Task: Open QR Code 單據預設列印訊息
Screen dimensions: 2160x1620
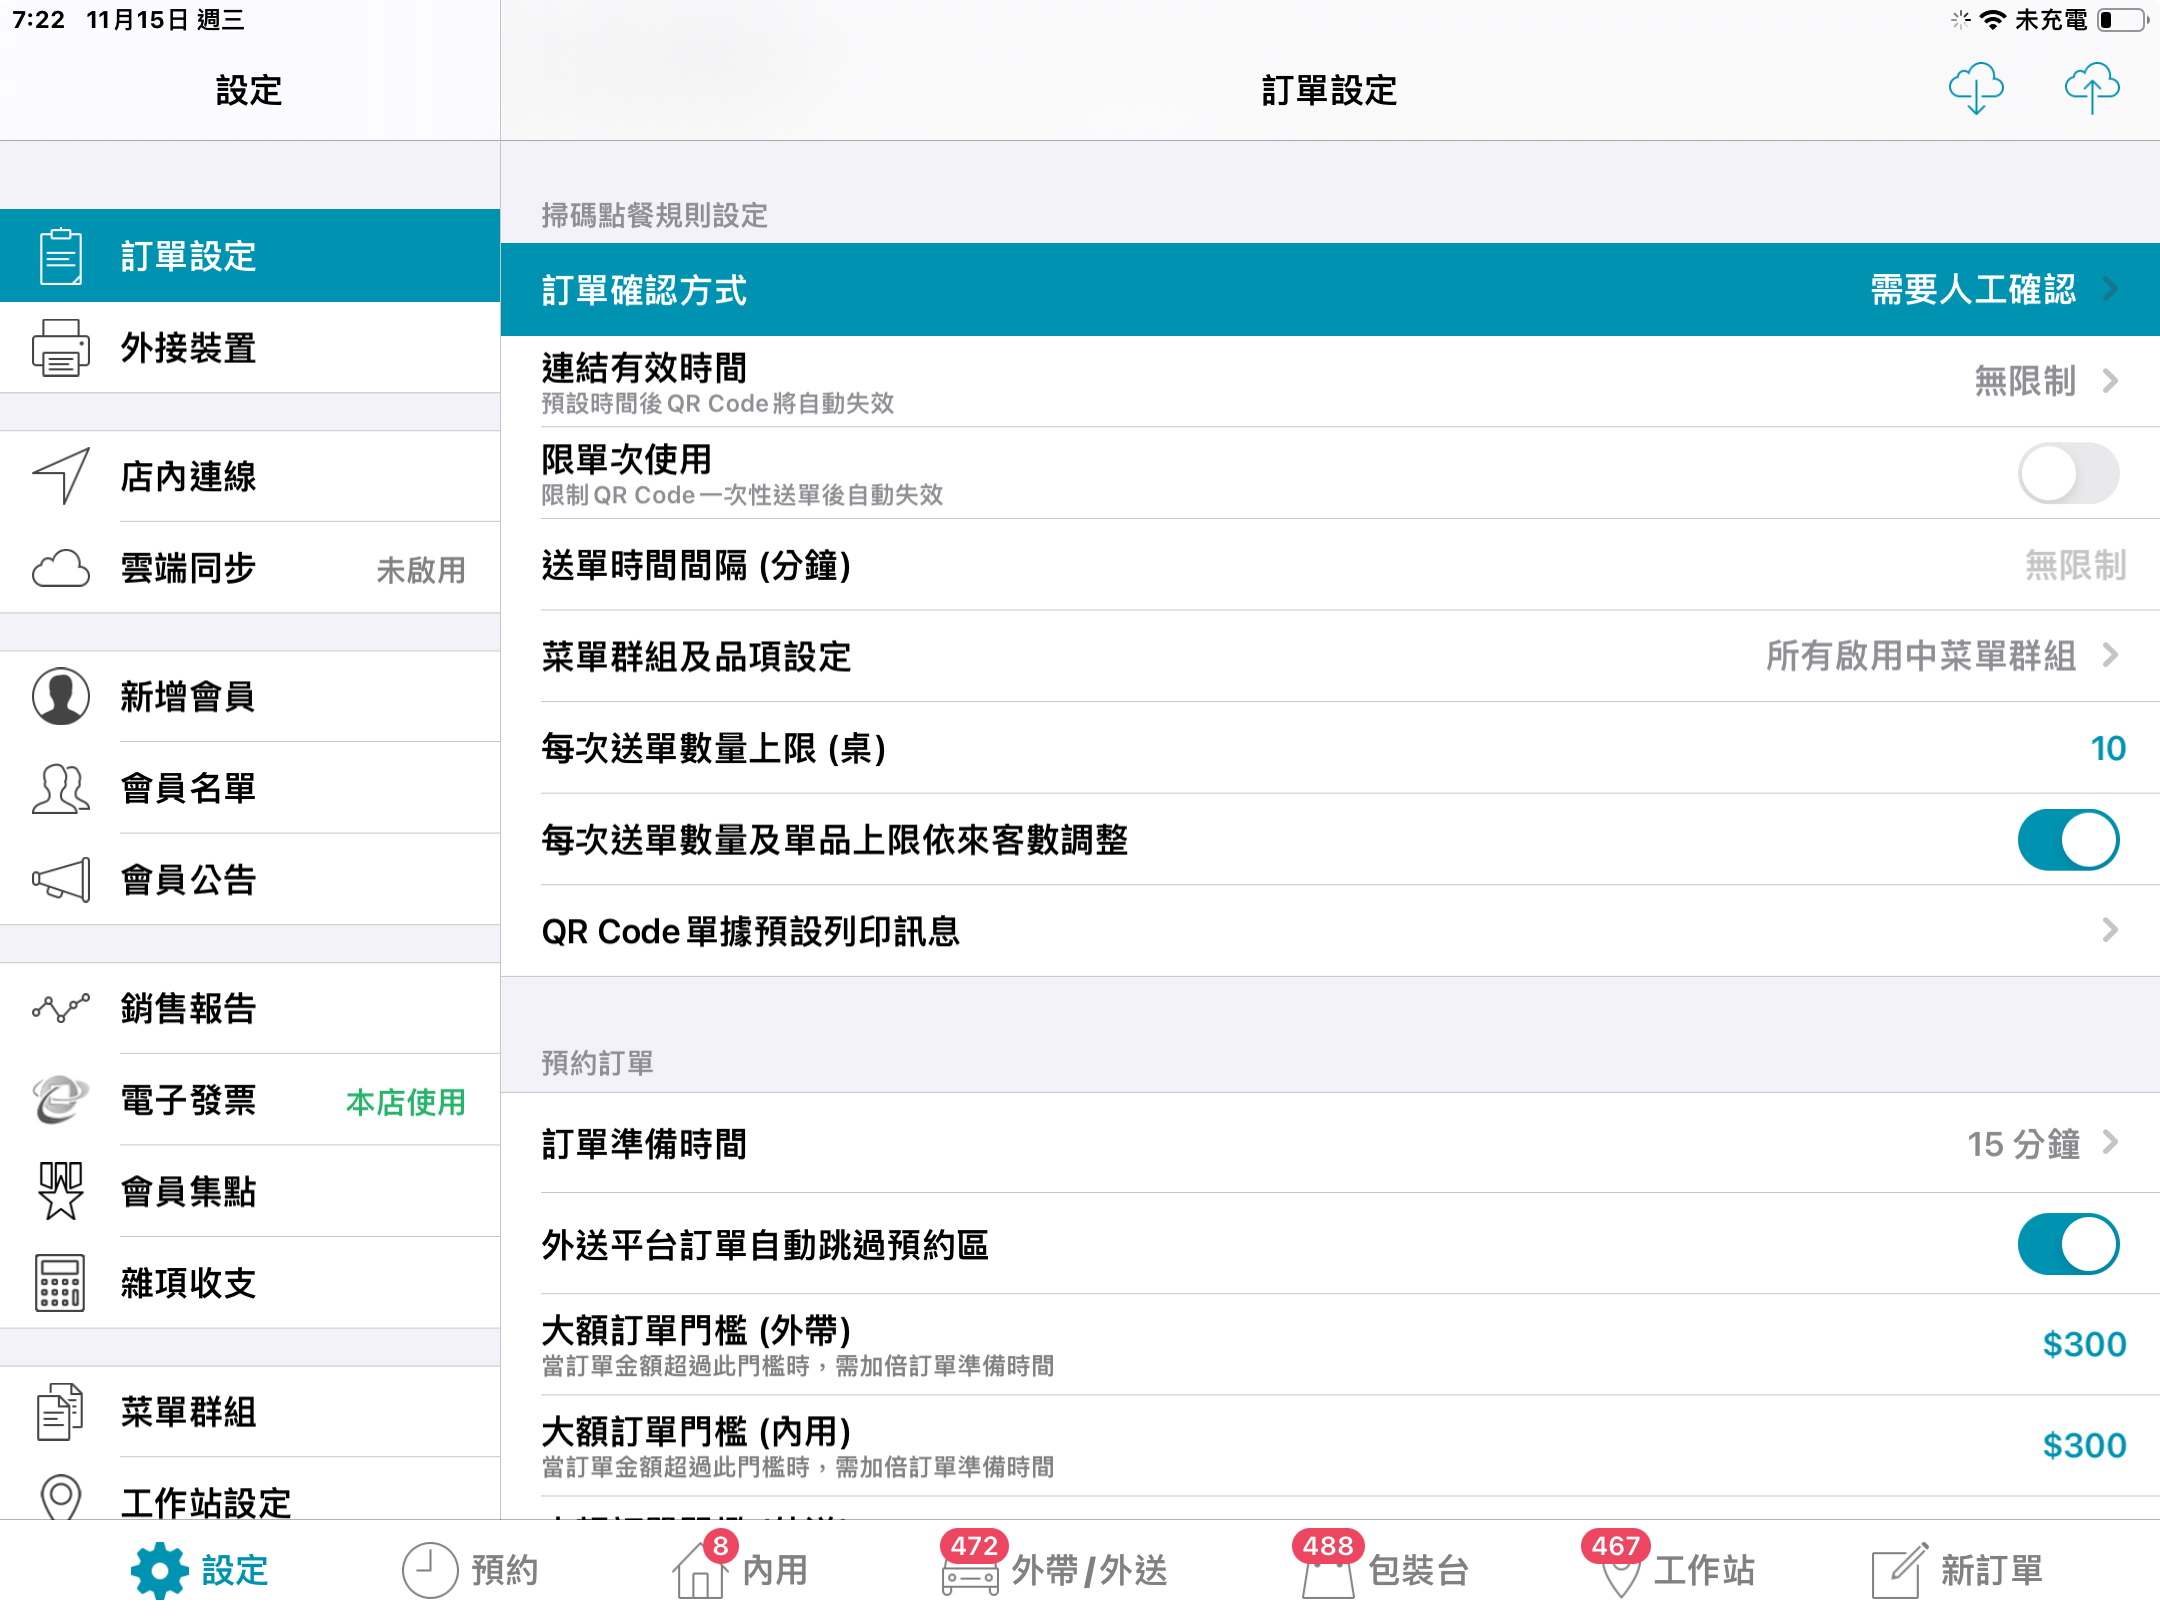Action: (1330, 931)
